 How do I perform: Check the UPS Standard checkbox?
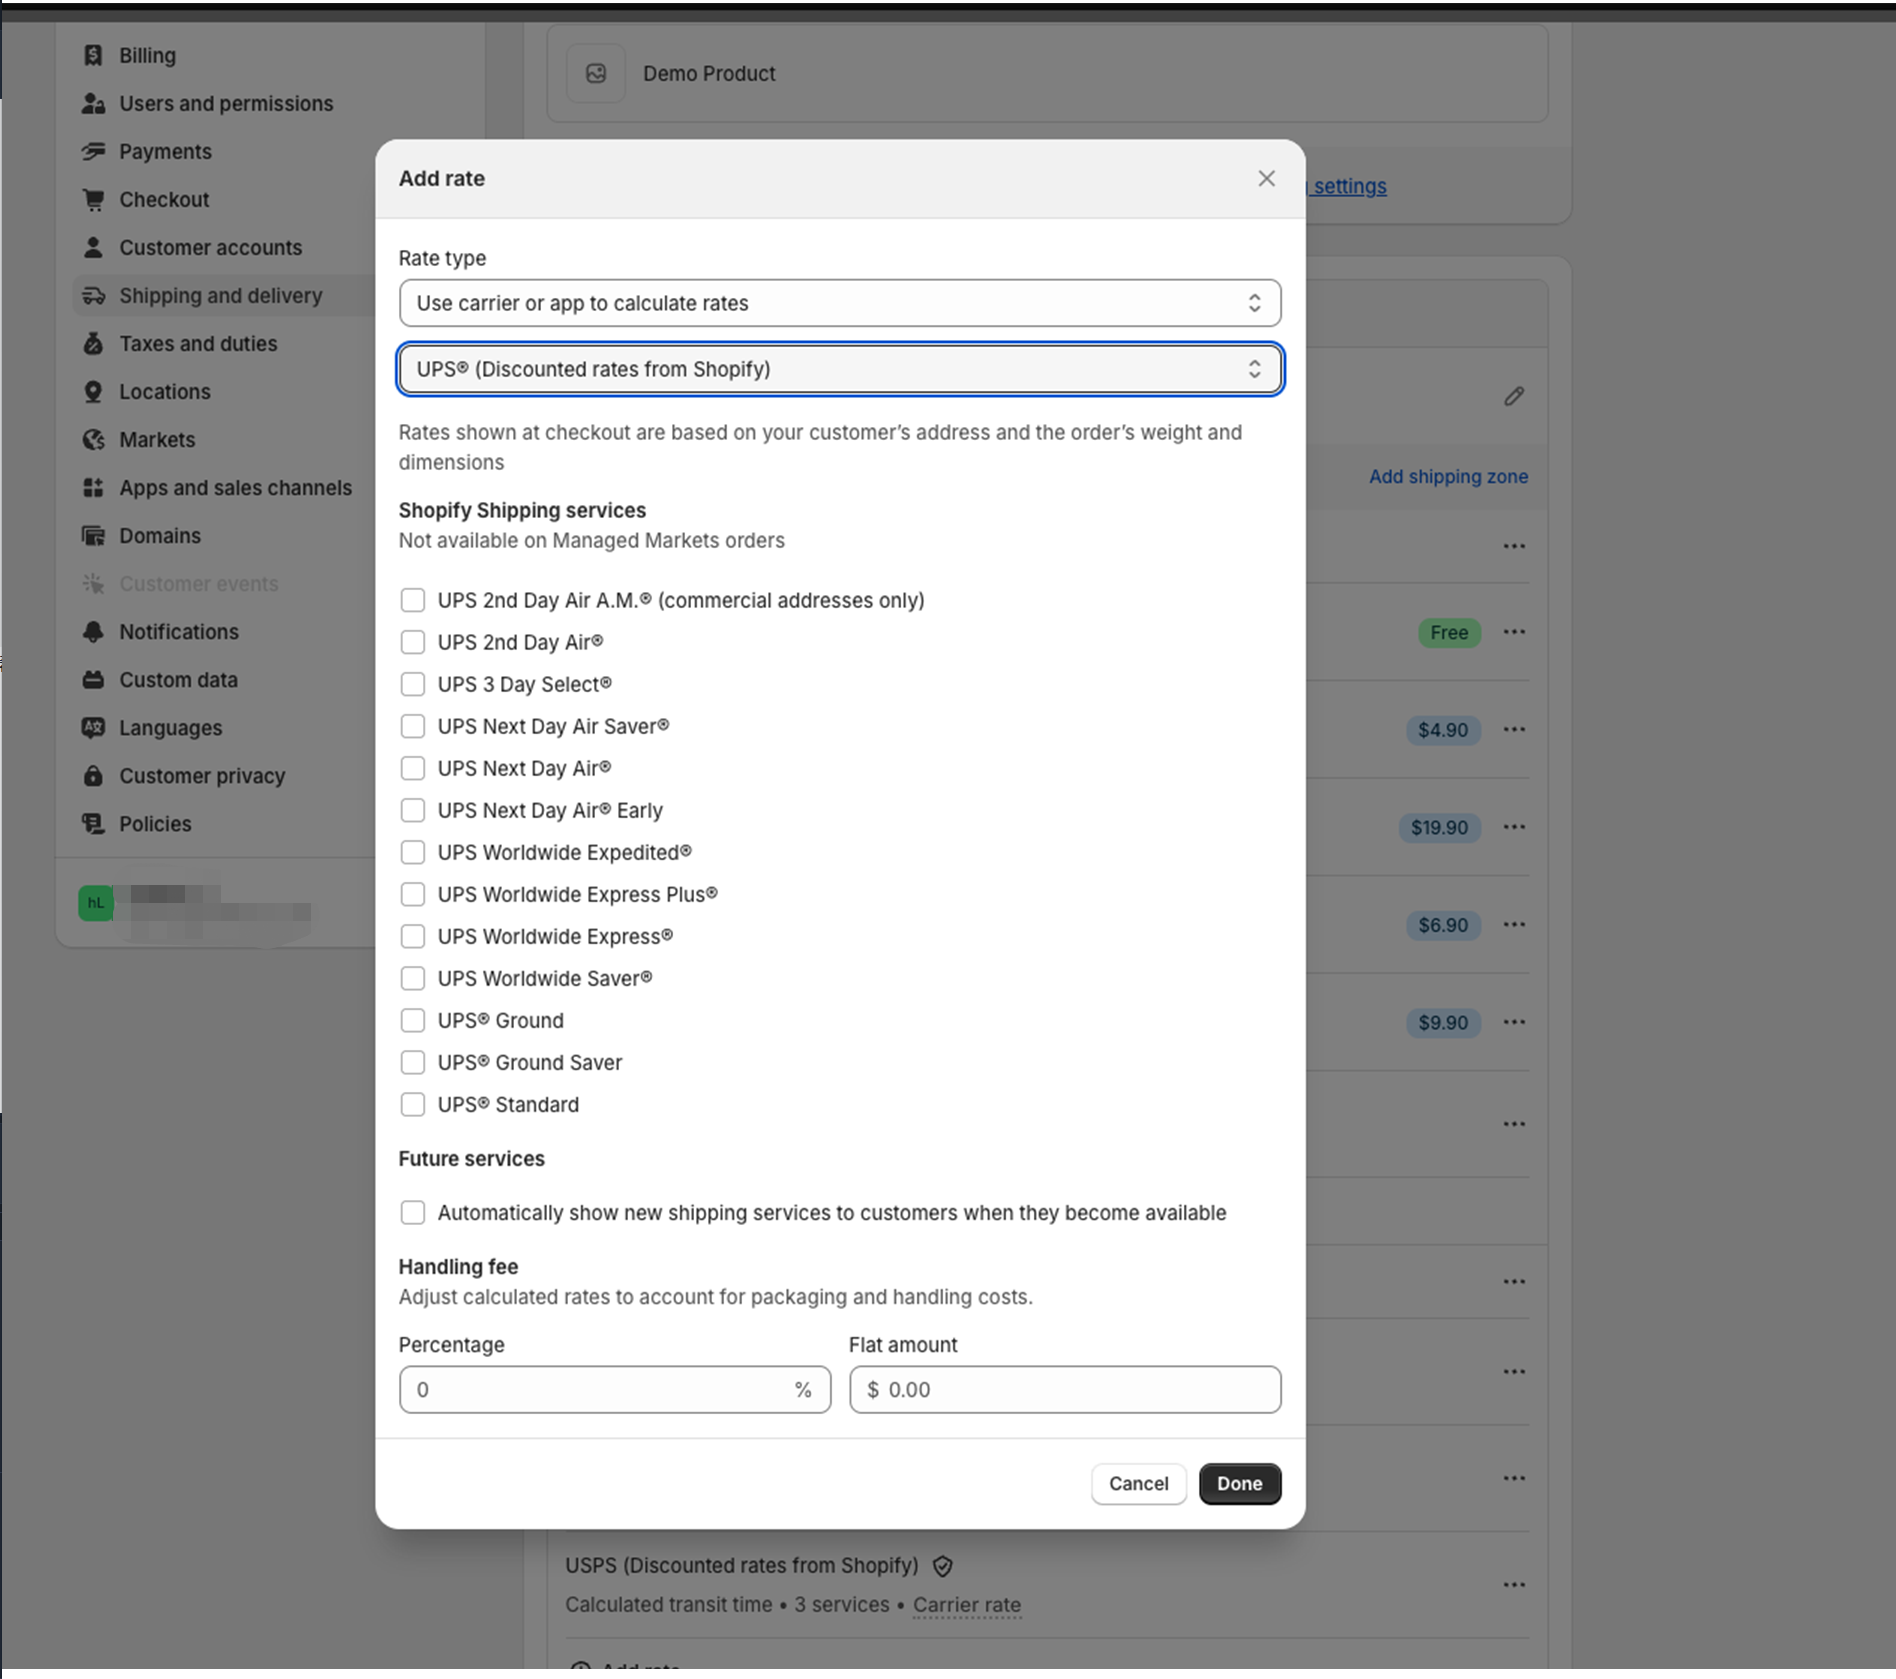coord(412,1104)
